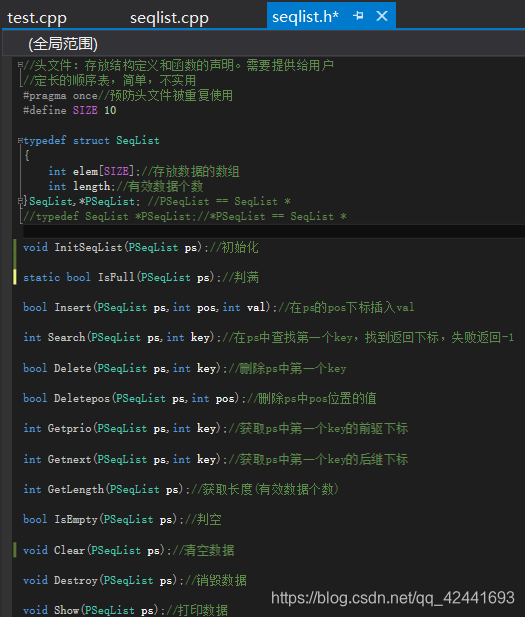The height and width of the screenshot is (617, 525).
Task: Click the //销毁数据 comment
Action: [216, 580]
